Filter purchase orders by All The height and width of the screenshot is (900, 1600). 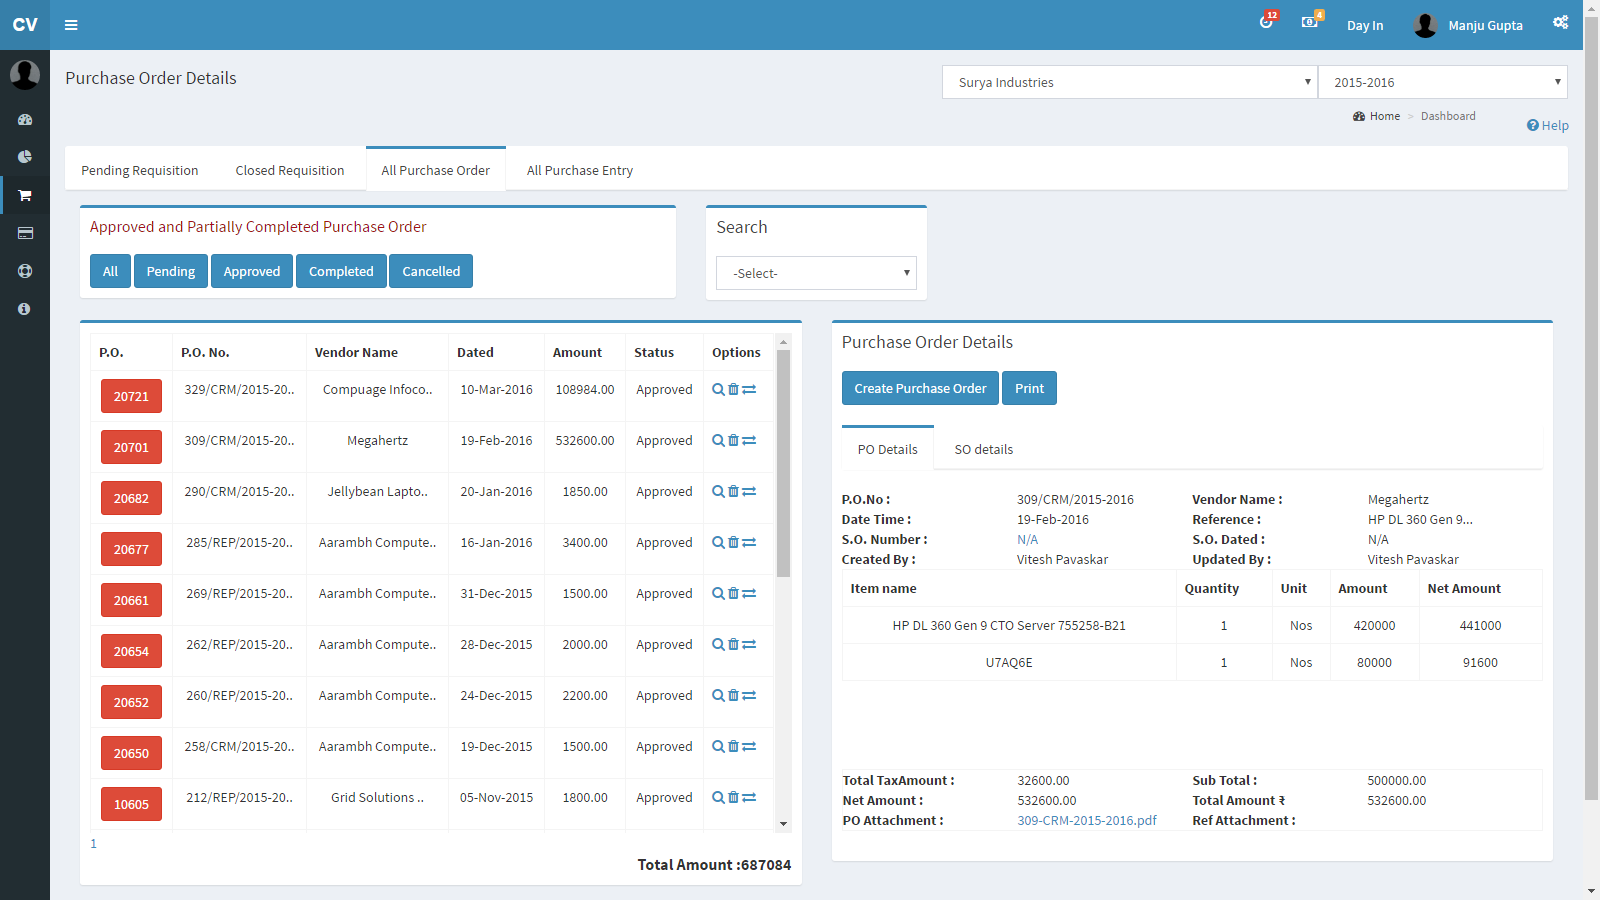pyautogui.click(x=110, y=271)
